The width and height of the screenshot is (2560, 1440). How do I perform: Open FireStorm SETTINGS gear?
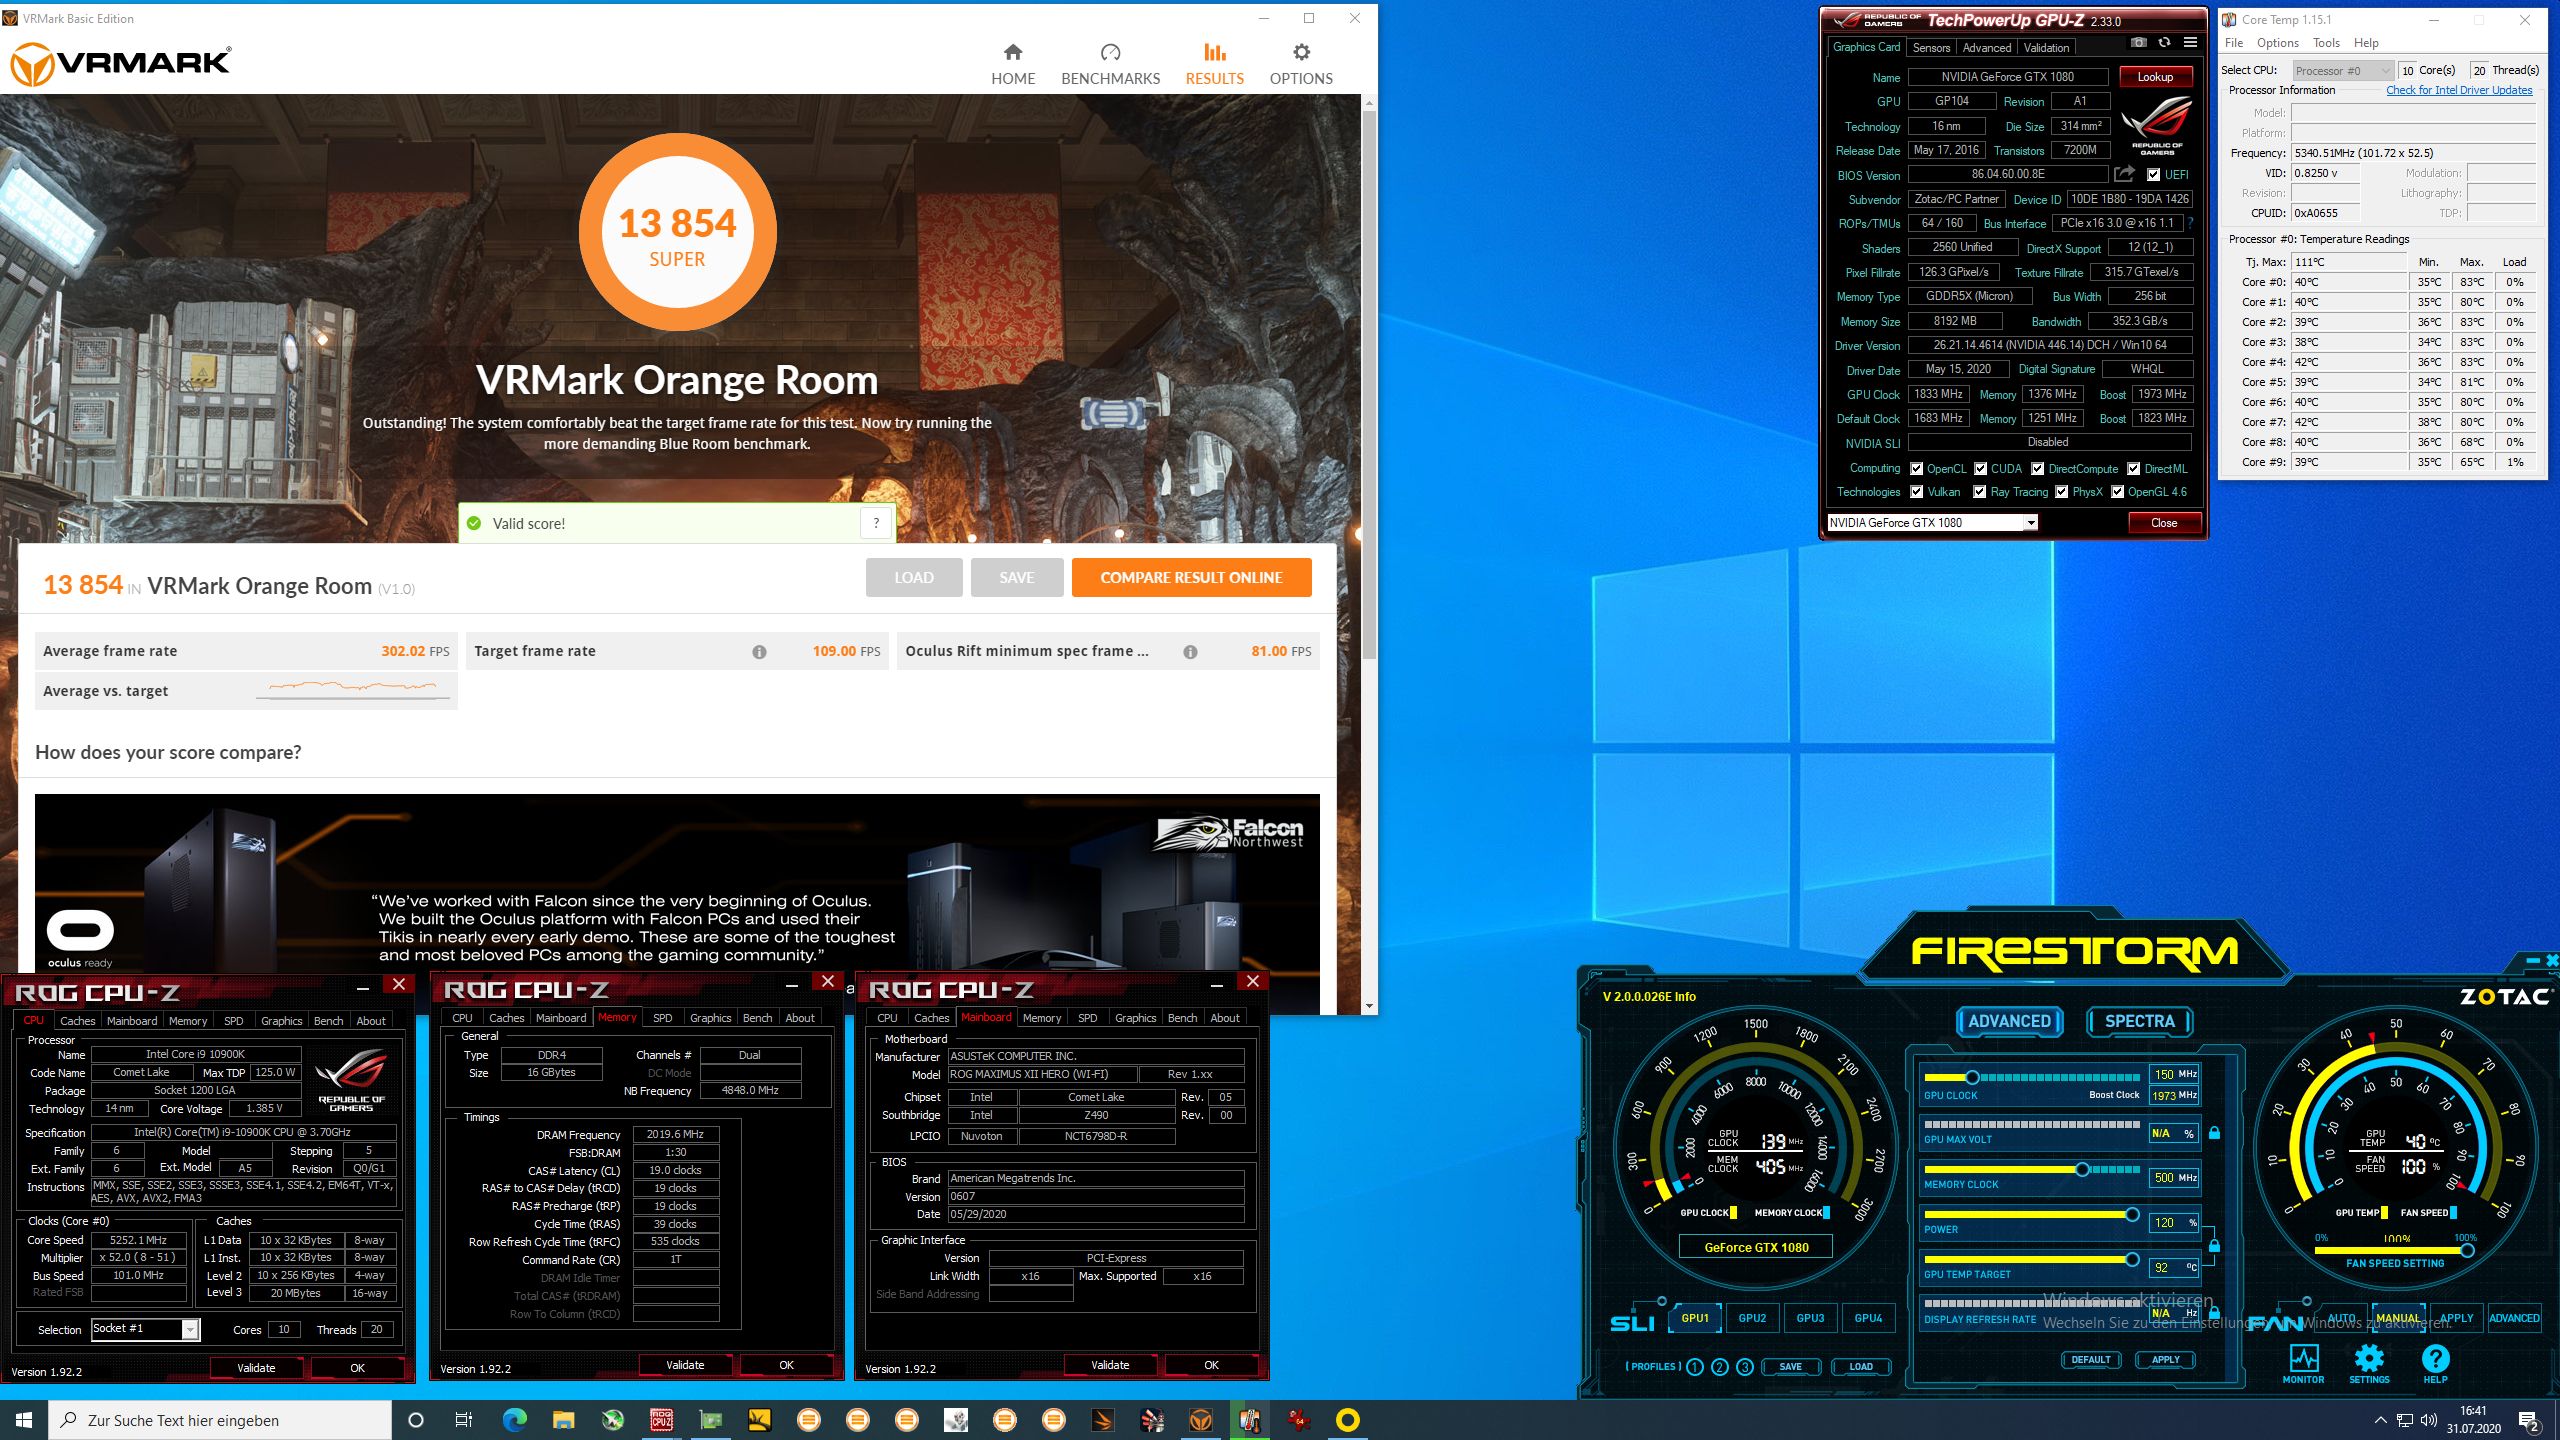point(2369,1363)
